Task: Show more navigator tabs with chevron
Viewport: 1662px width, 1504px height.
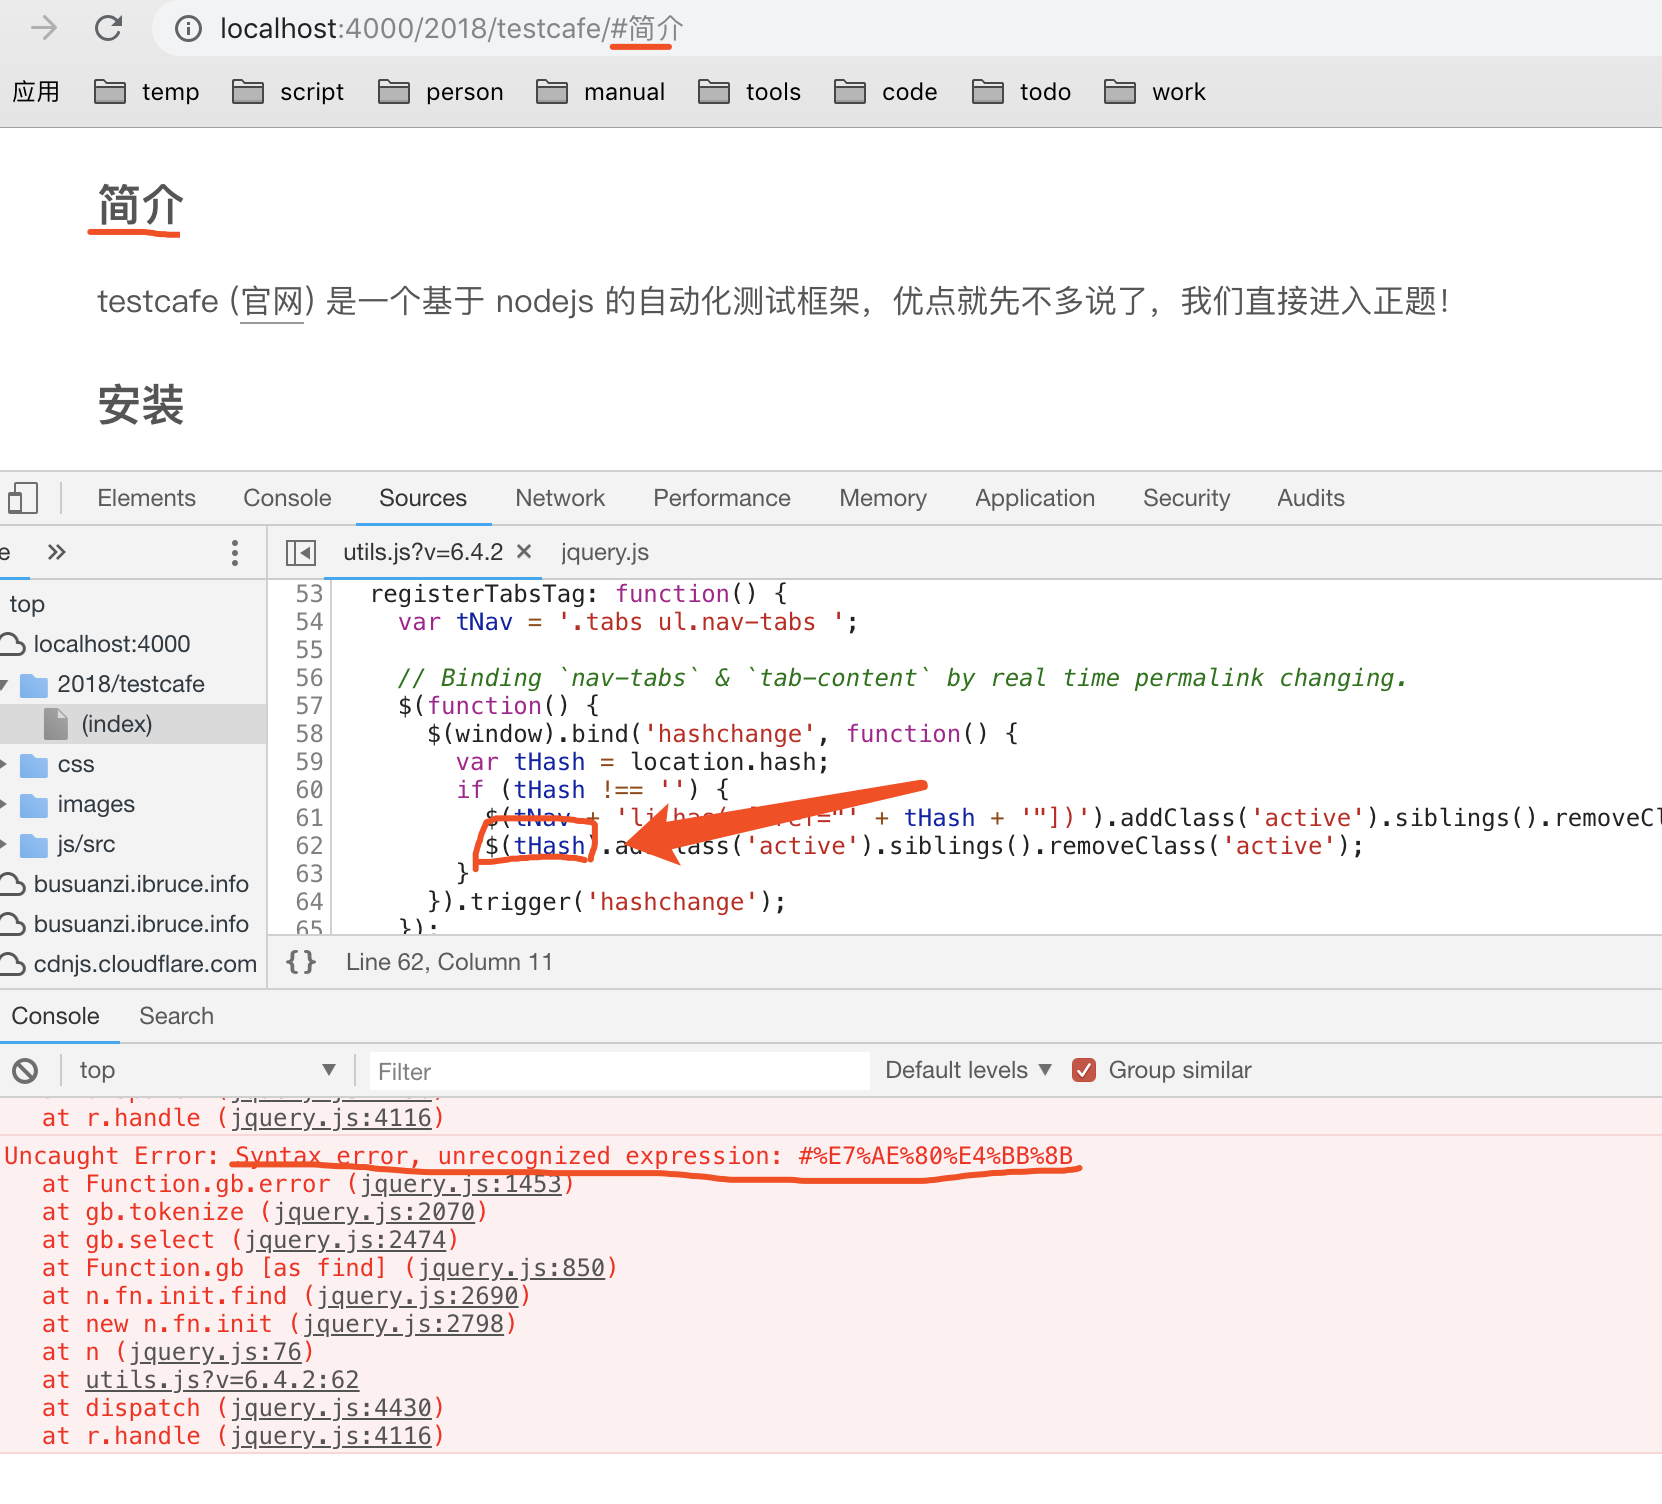Action: pyautogui.click(x=57, y=552)
